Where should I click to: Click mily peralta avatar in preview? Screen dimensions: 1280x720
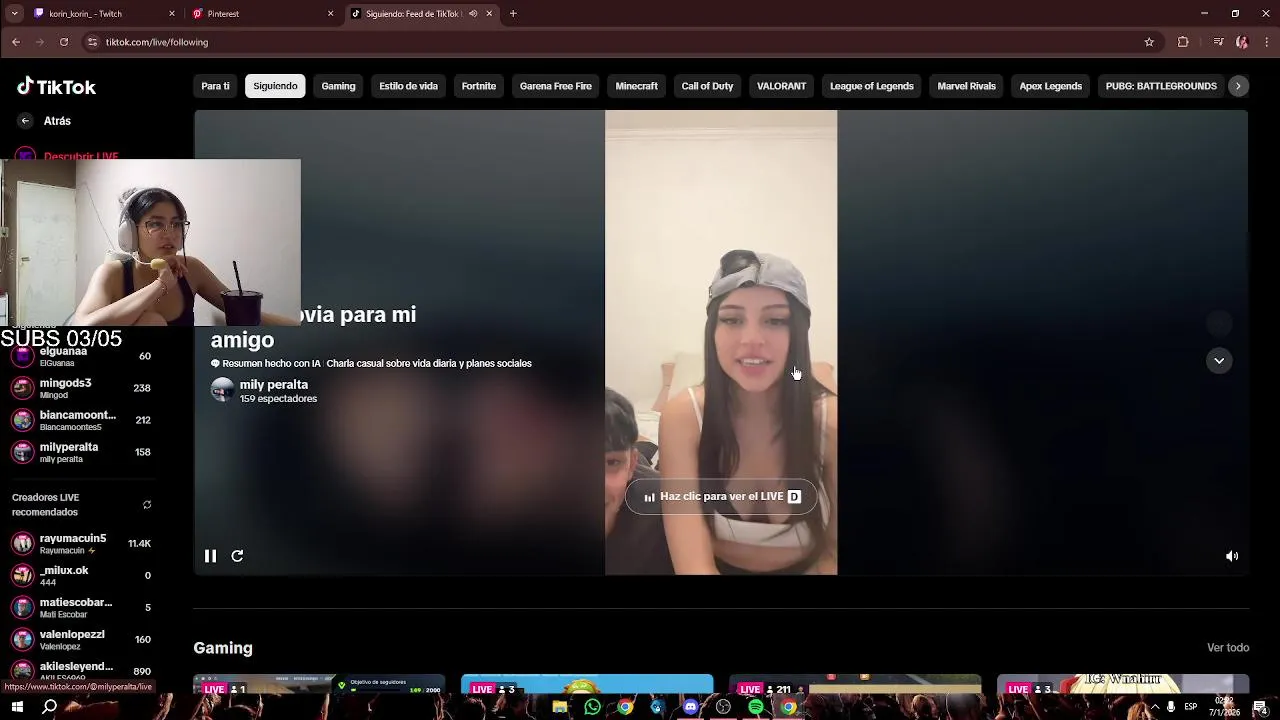pos(222,391)
